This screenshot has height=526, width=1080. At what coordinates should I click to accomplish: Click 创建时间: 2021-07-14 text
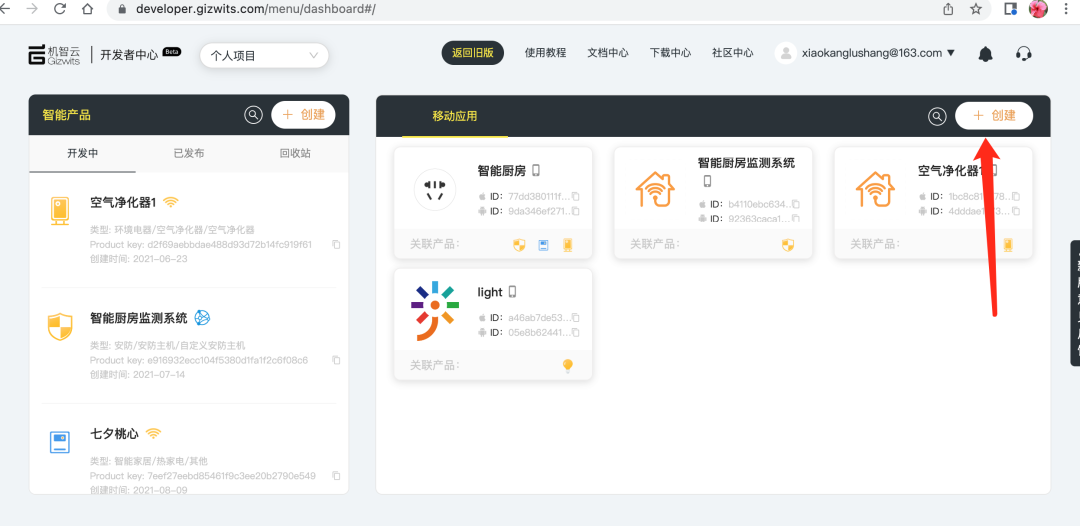(x=138, y=375)
